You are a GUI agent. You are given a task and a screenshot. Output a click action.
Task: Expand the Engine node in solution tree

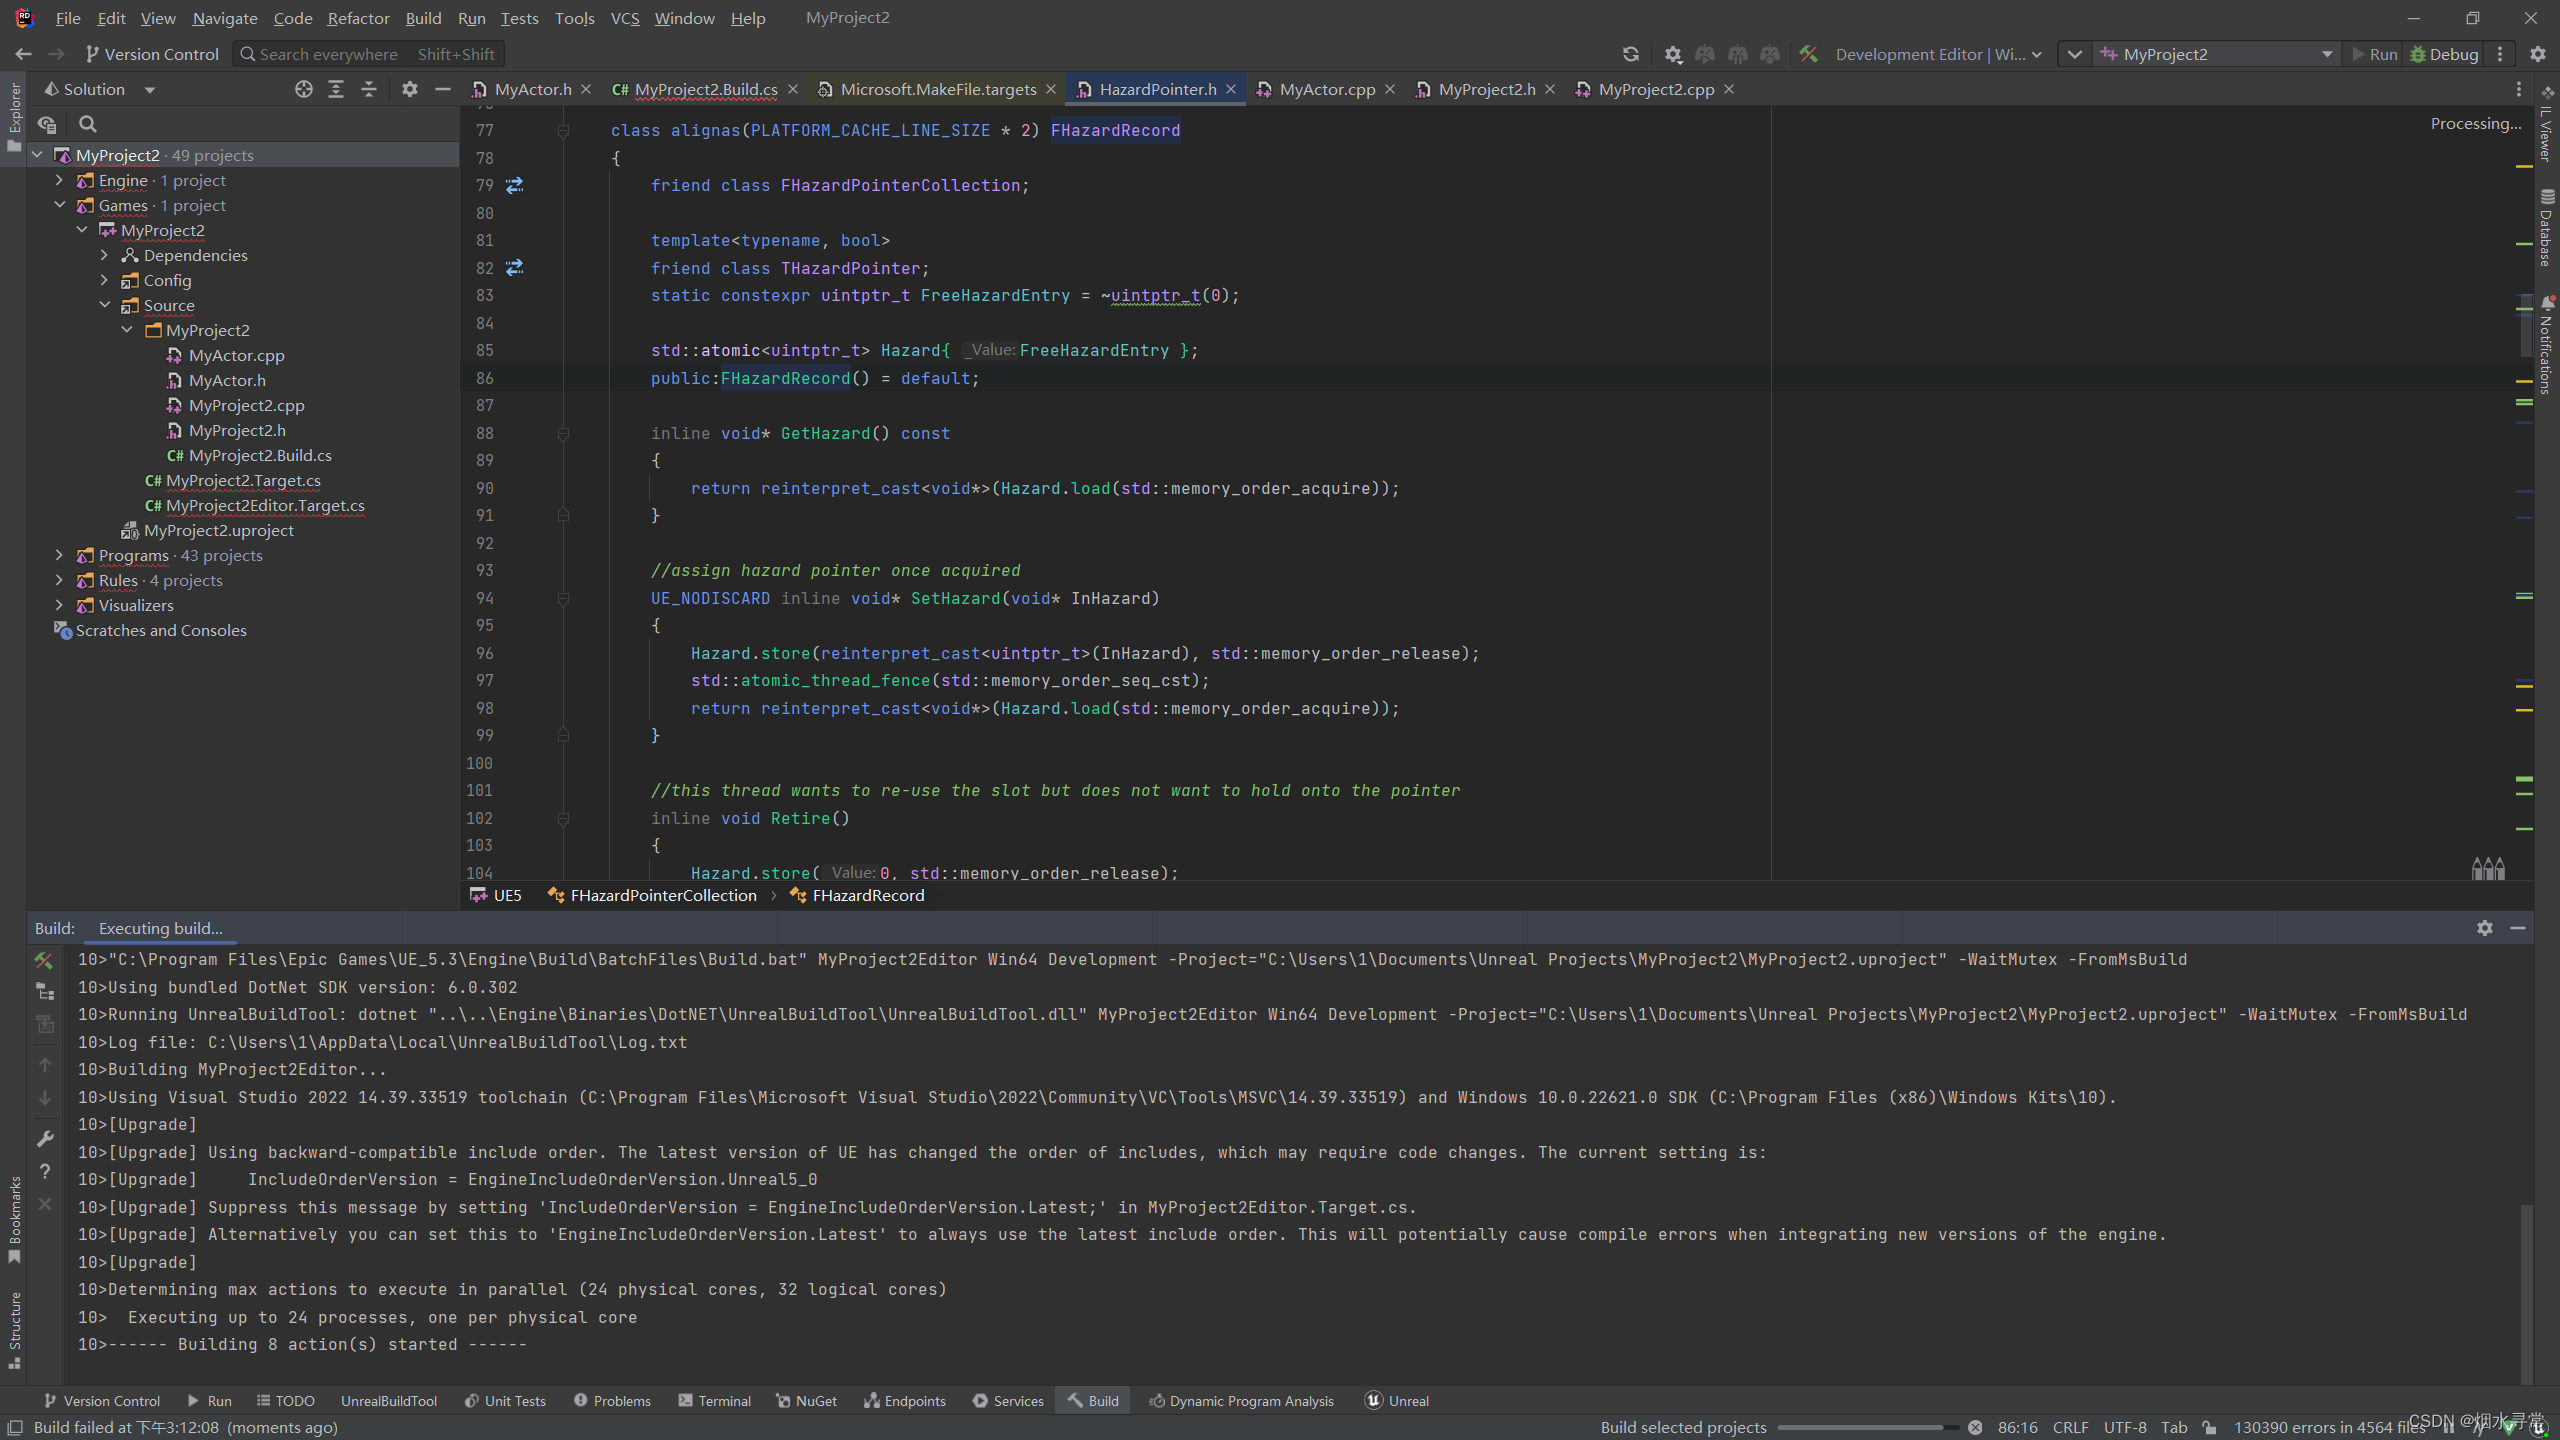[x=59, y=180]
